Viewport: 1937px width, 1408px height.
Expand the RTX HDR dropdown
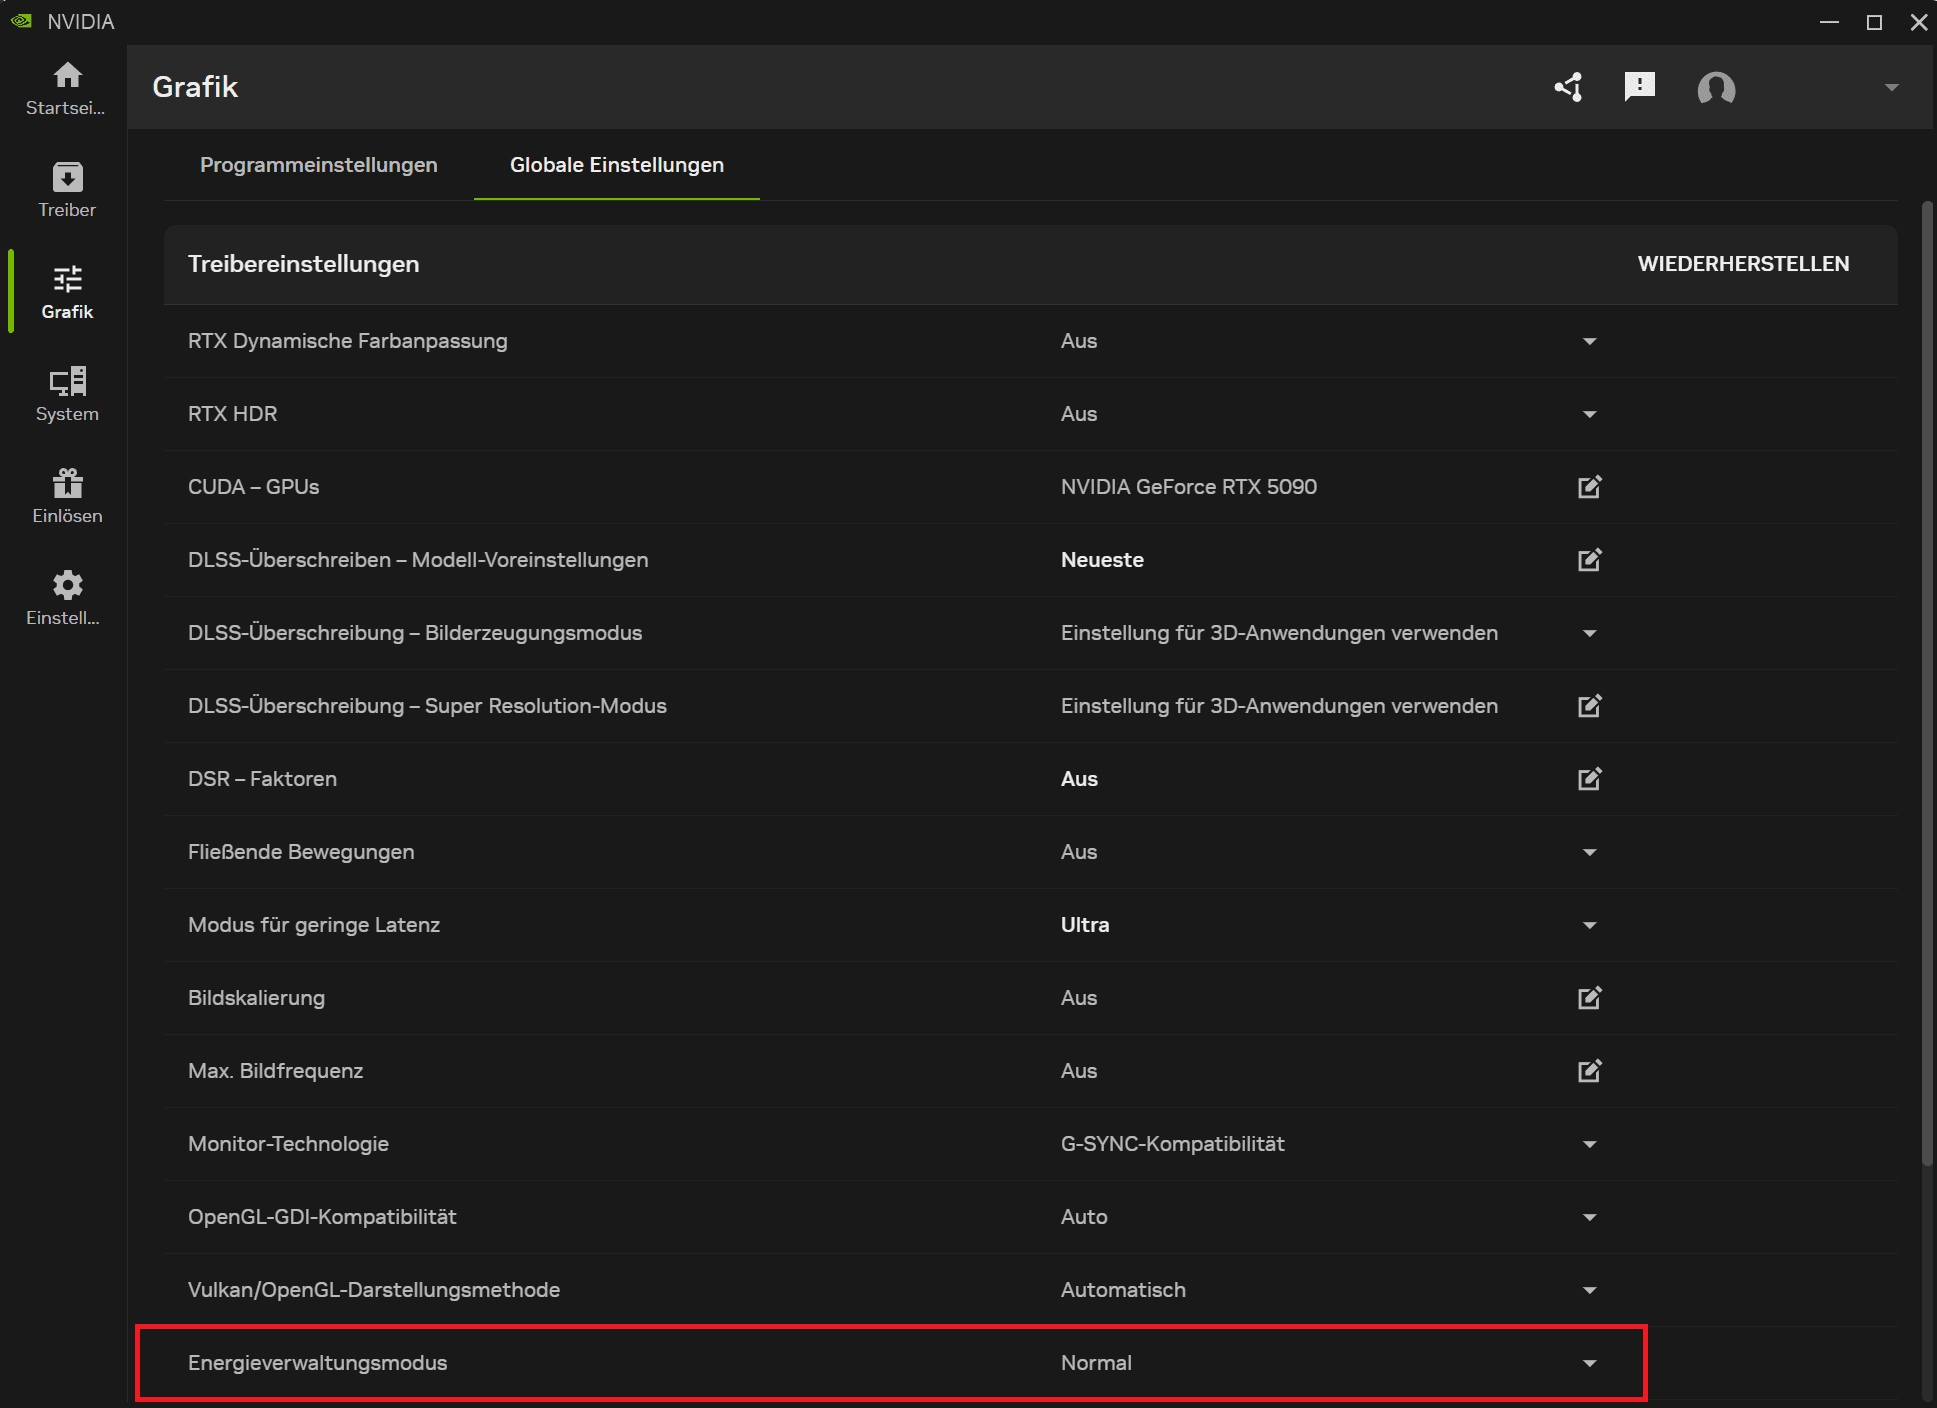tap(1589, 413)
